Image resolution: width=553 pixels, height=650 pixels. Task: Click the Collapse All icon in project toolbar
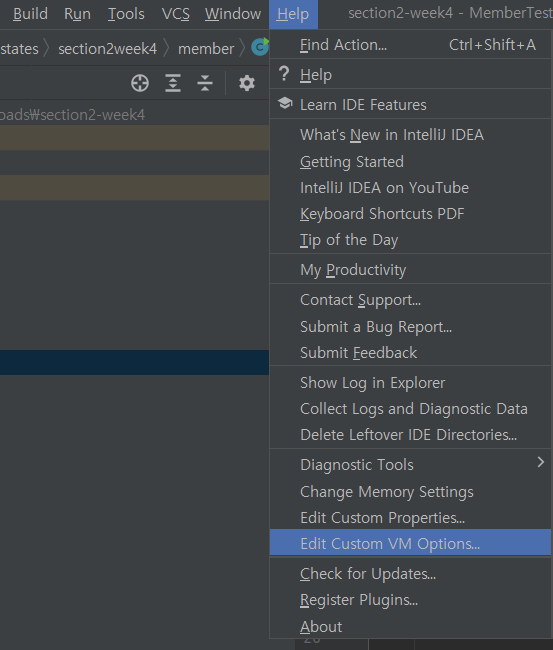click(205, 83)
